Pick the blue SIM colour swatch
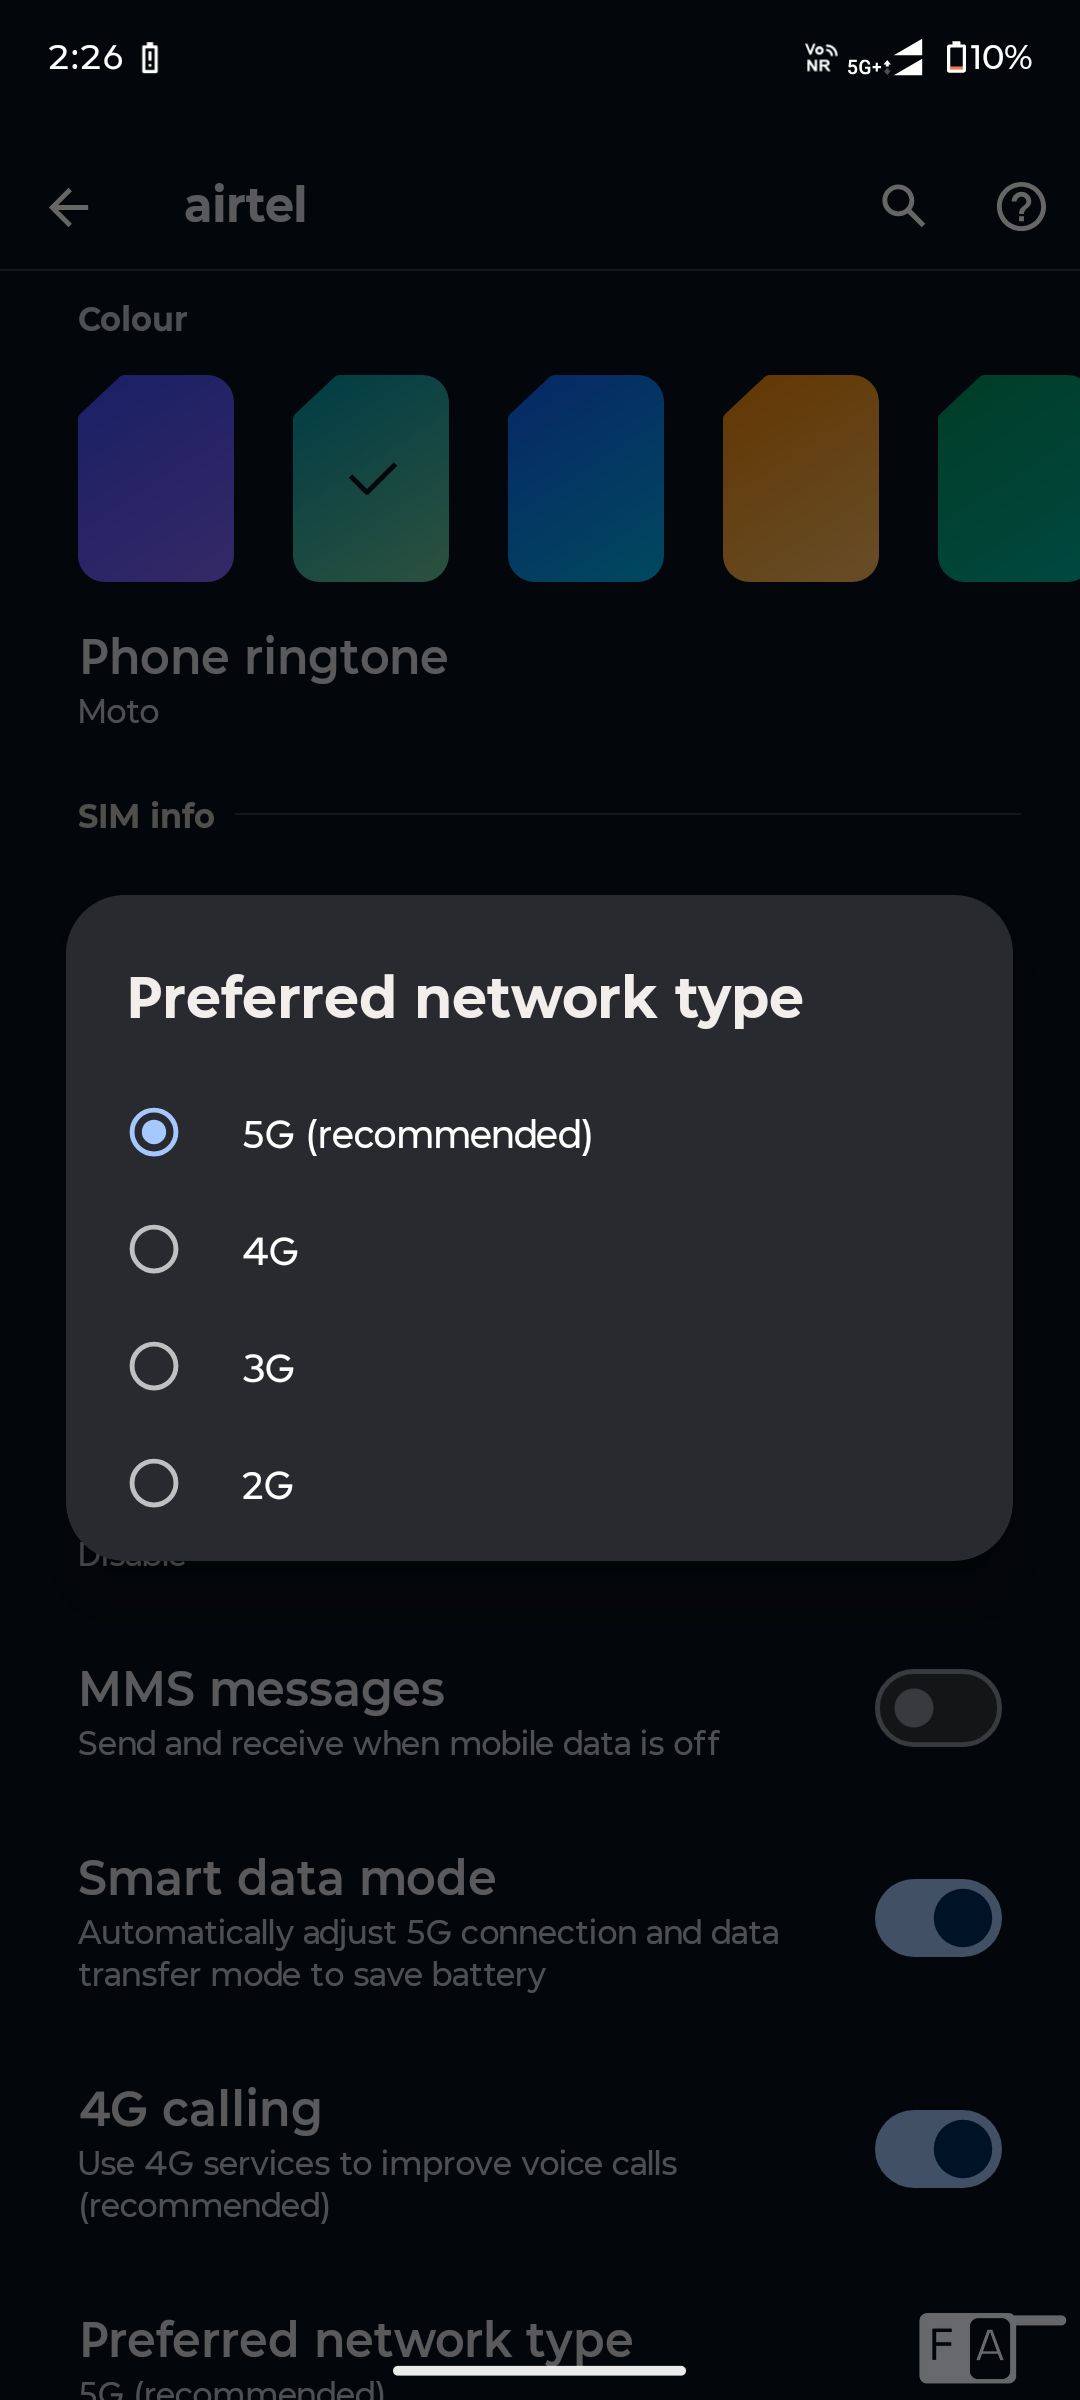The image size is (1080, 2400). [x=586, y=478]
